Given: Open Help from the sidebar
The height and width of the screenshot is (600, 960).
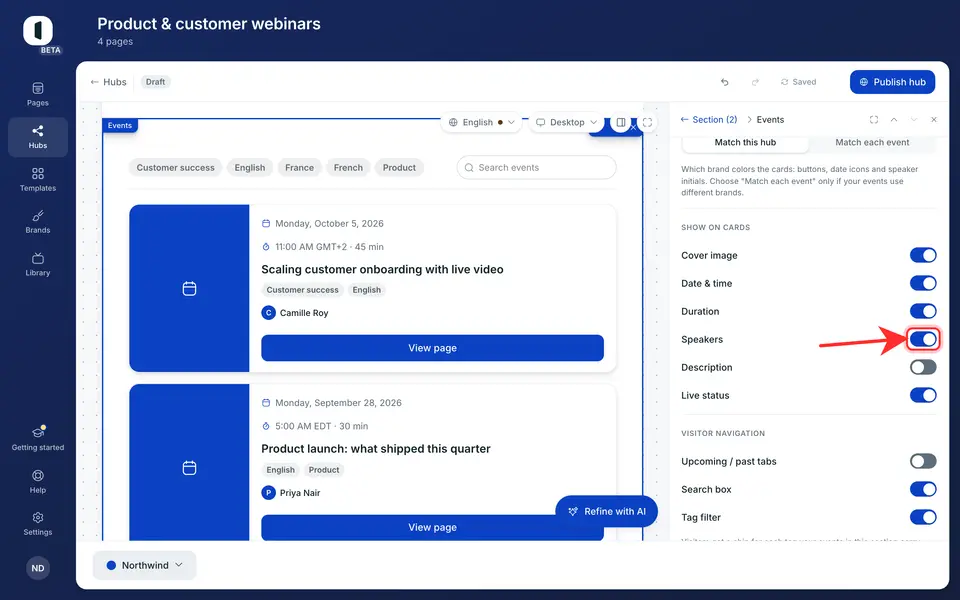Looking at the screenshot, I should (37, 481).
